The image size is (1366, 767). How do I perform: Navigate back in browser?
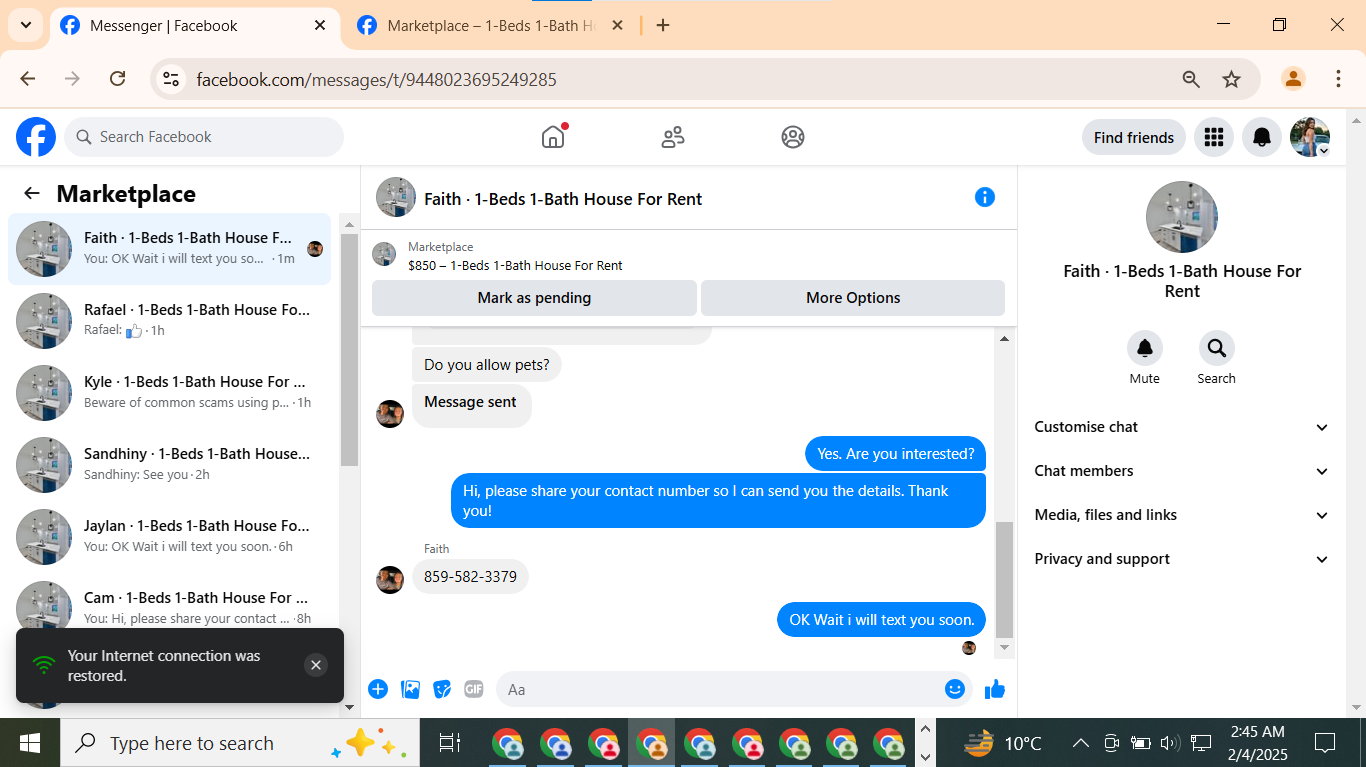(28, 79)
